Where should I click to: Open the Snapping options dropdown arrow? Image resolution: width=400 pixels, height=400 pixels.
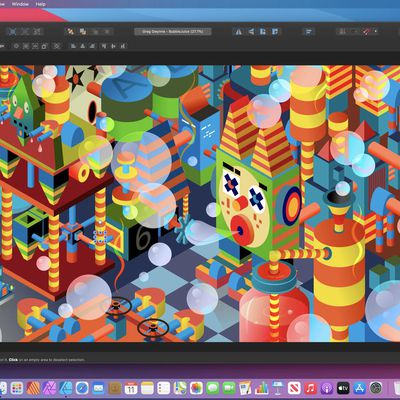point(376,32)
